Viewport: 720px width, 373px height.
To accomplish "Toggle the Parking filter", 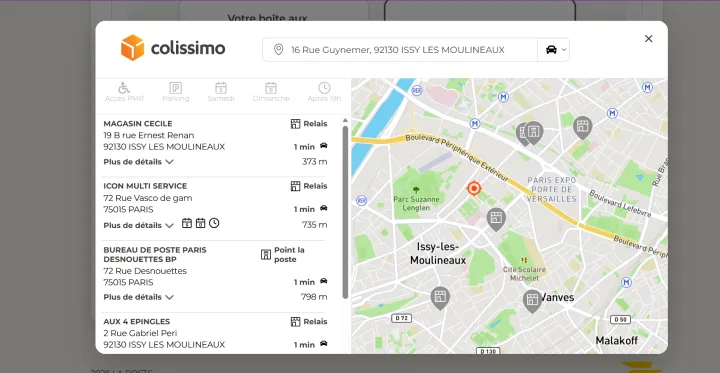I will pos(175,92).
